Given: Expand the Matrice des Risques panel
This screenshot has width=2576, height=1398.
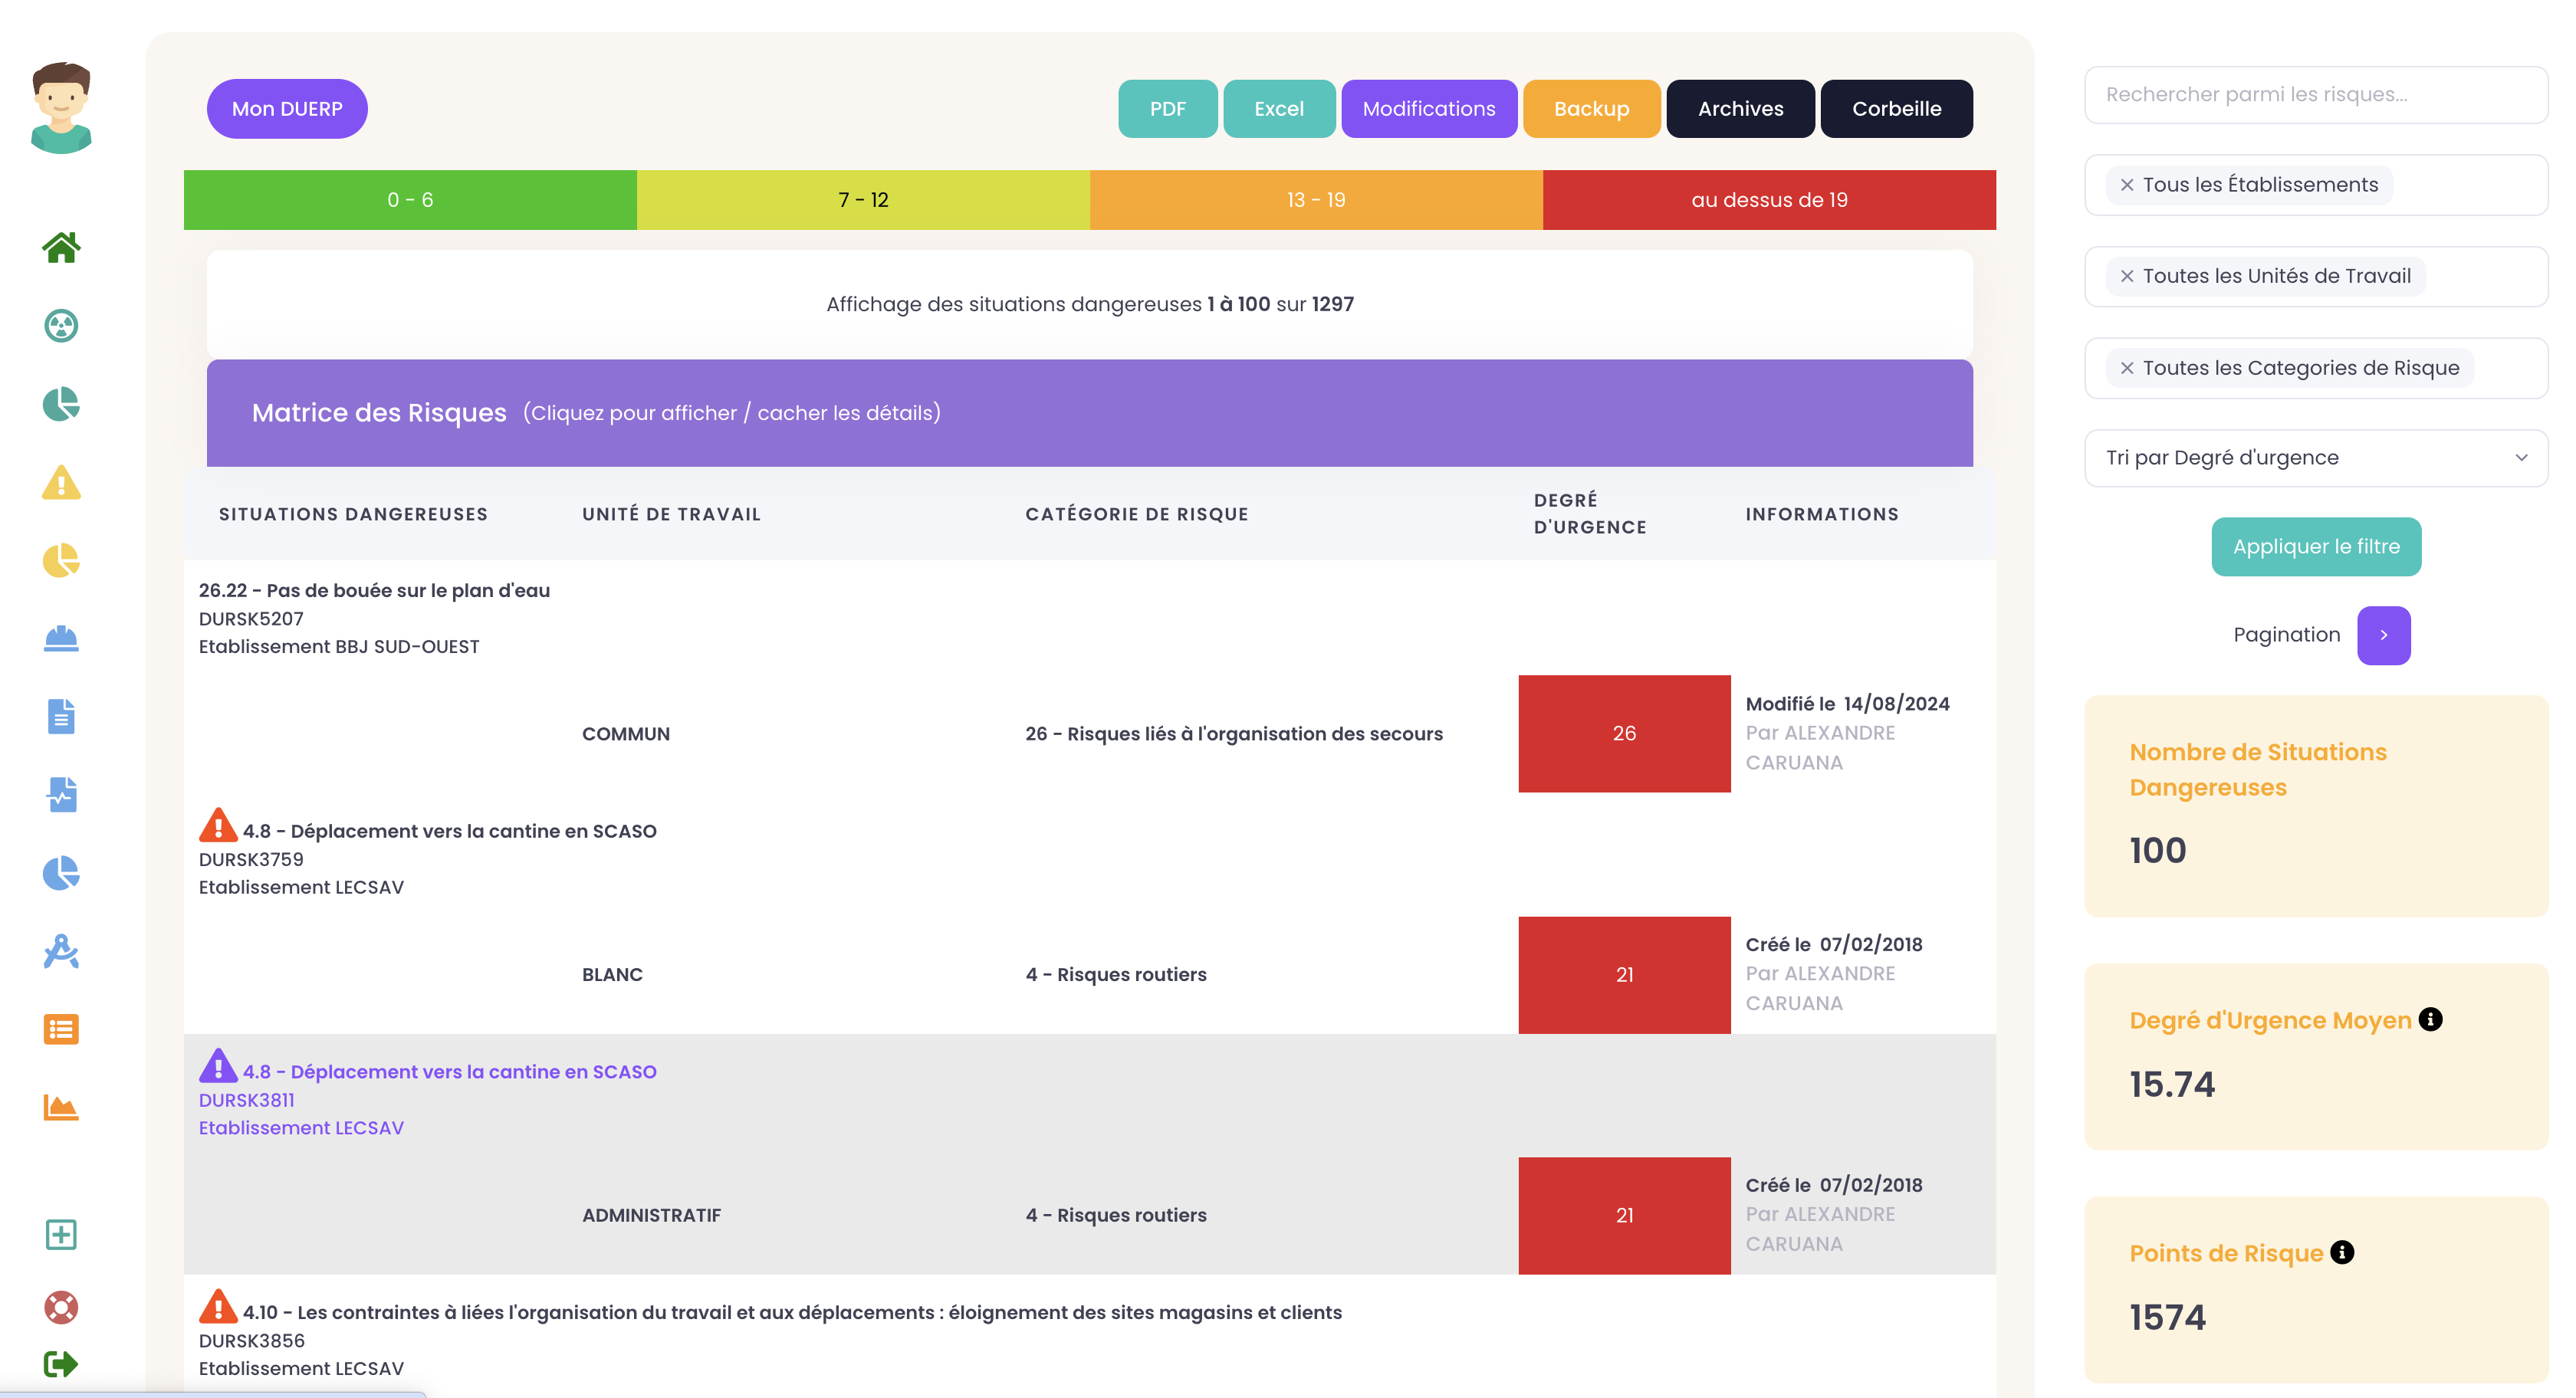Looking at the screenshot, I should pyautogui.click(x=1089, y=413).
